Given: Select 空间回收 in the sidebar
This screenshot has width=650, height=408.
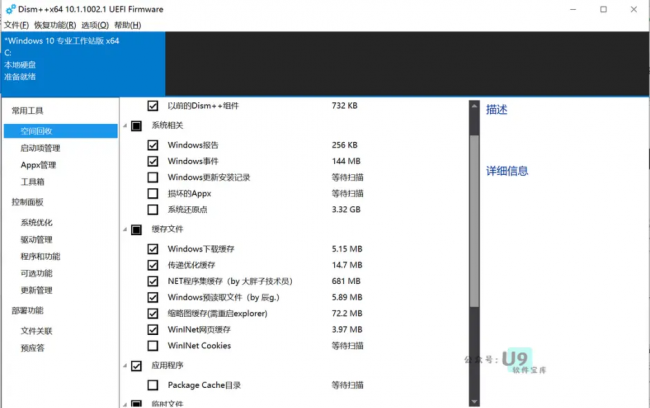Looking at the screenshot, I should (x=61, y=131).
